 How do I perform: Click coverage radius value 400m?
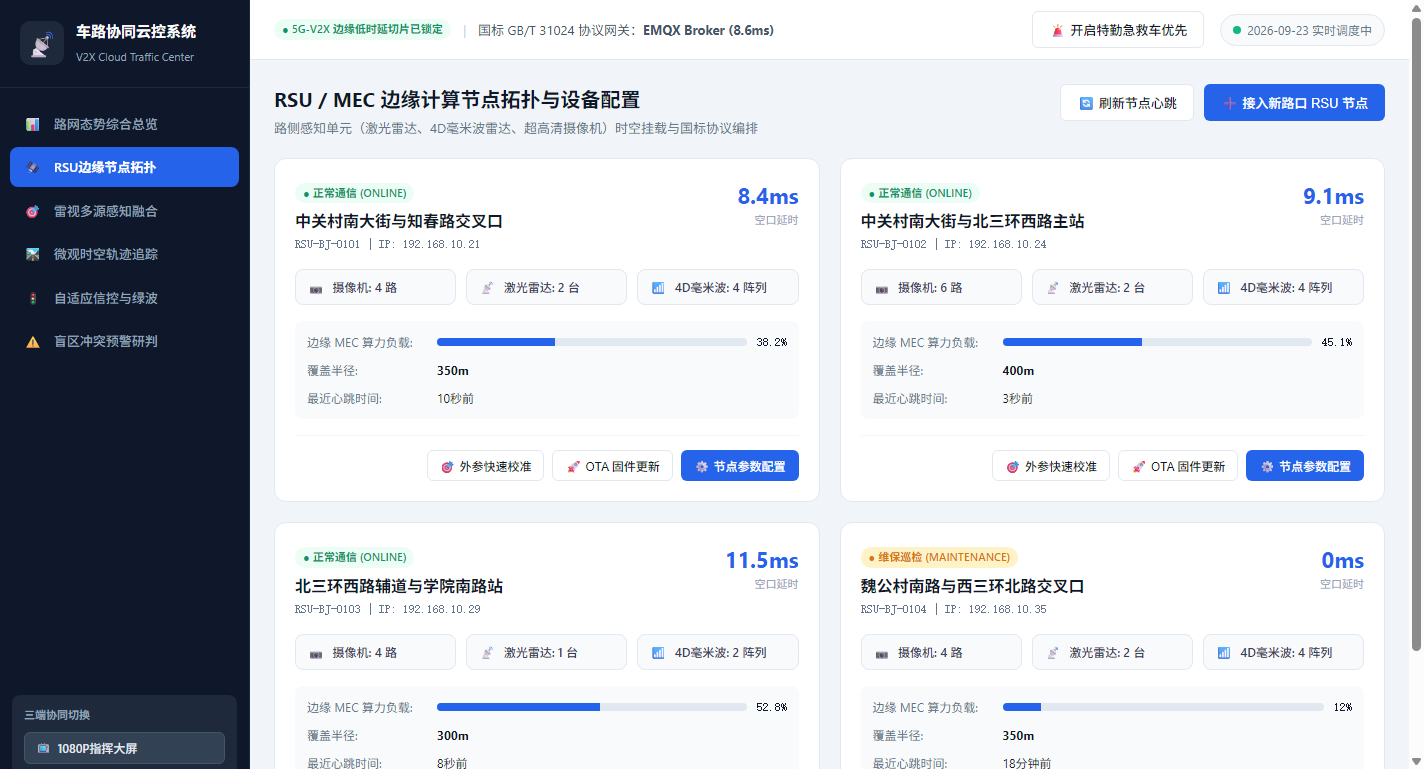click(1018, 371)
